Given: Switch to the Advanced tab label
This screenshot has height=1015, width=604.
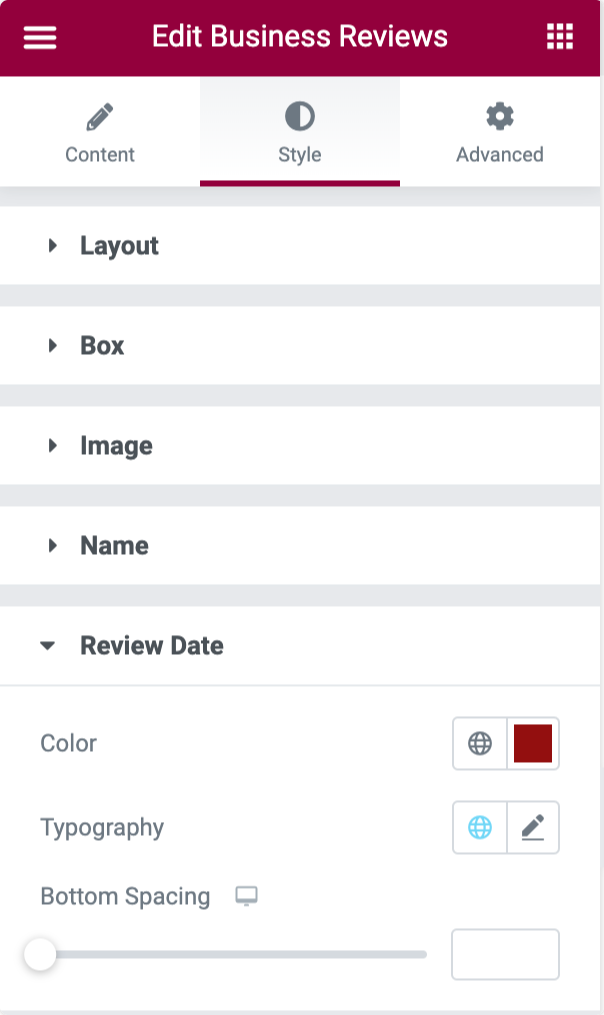Looking at the screenshot, I should click(x=500, y=154).
